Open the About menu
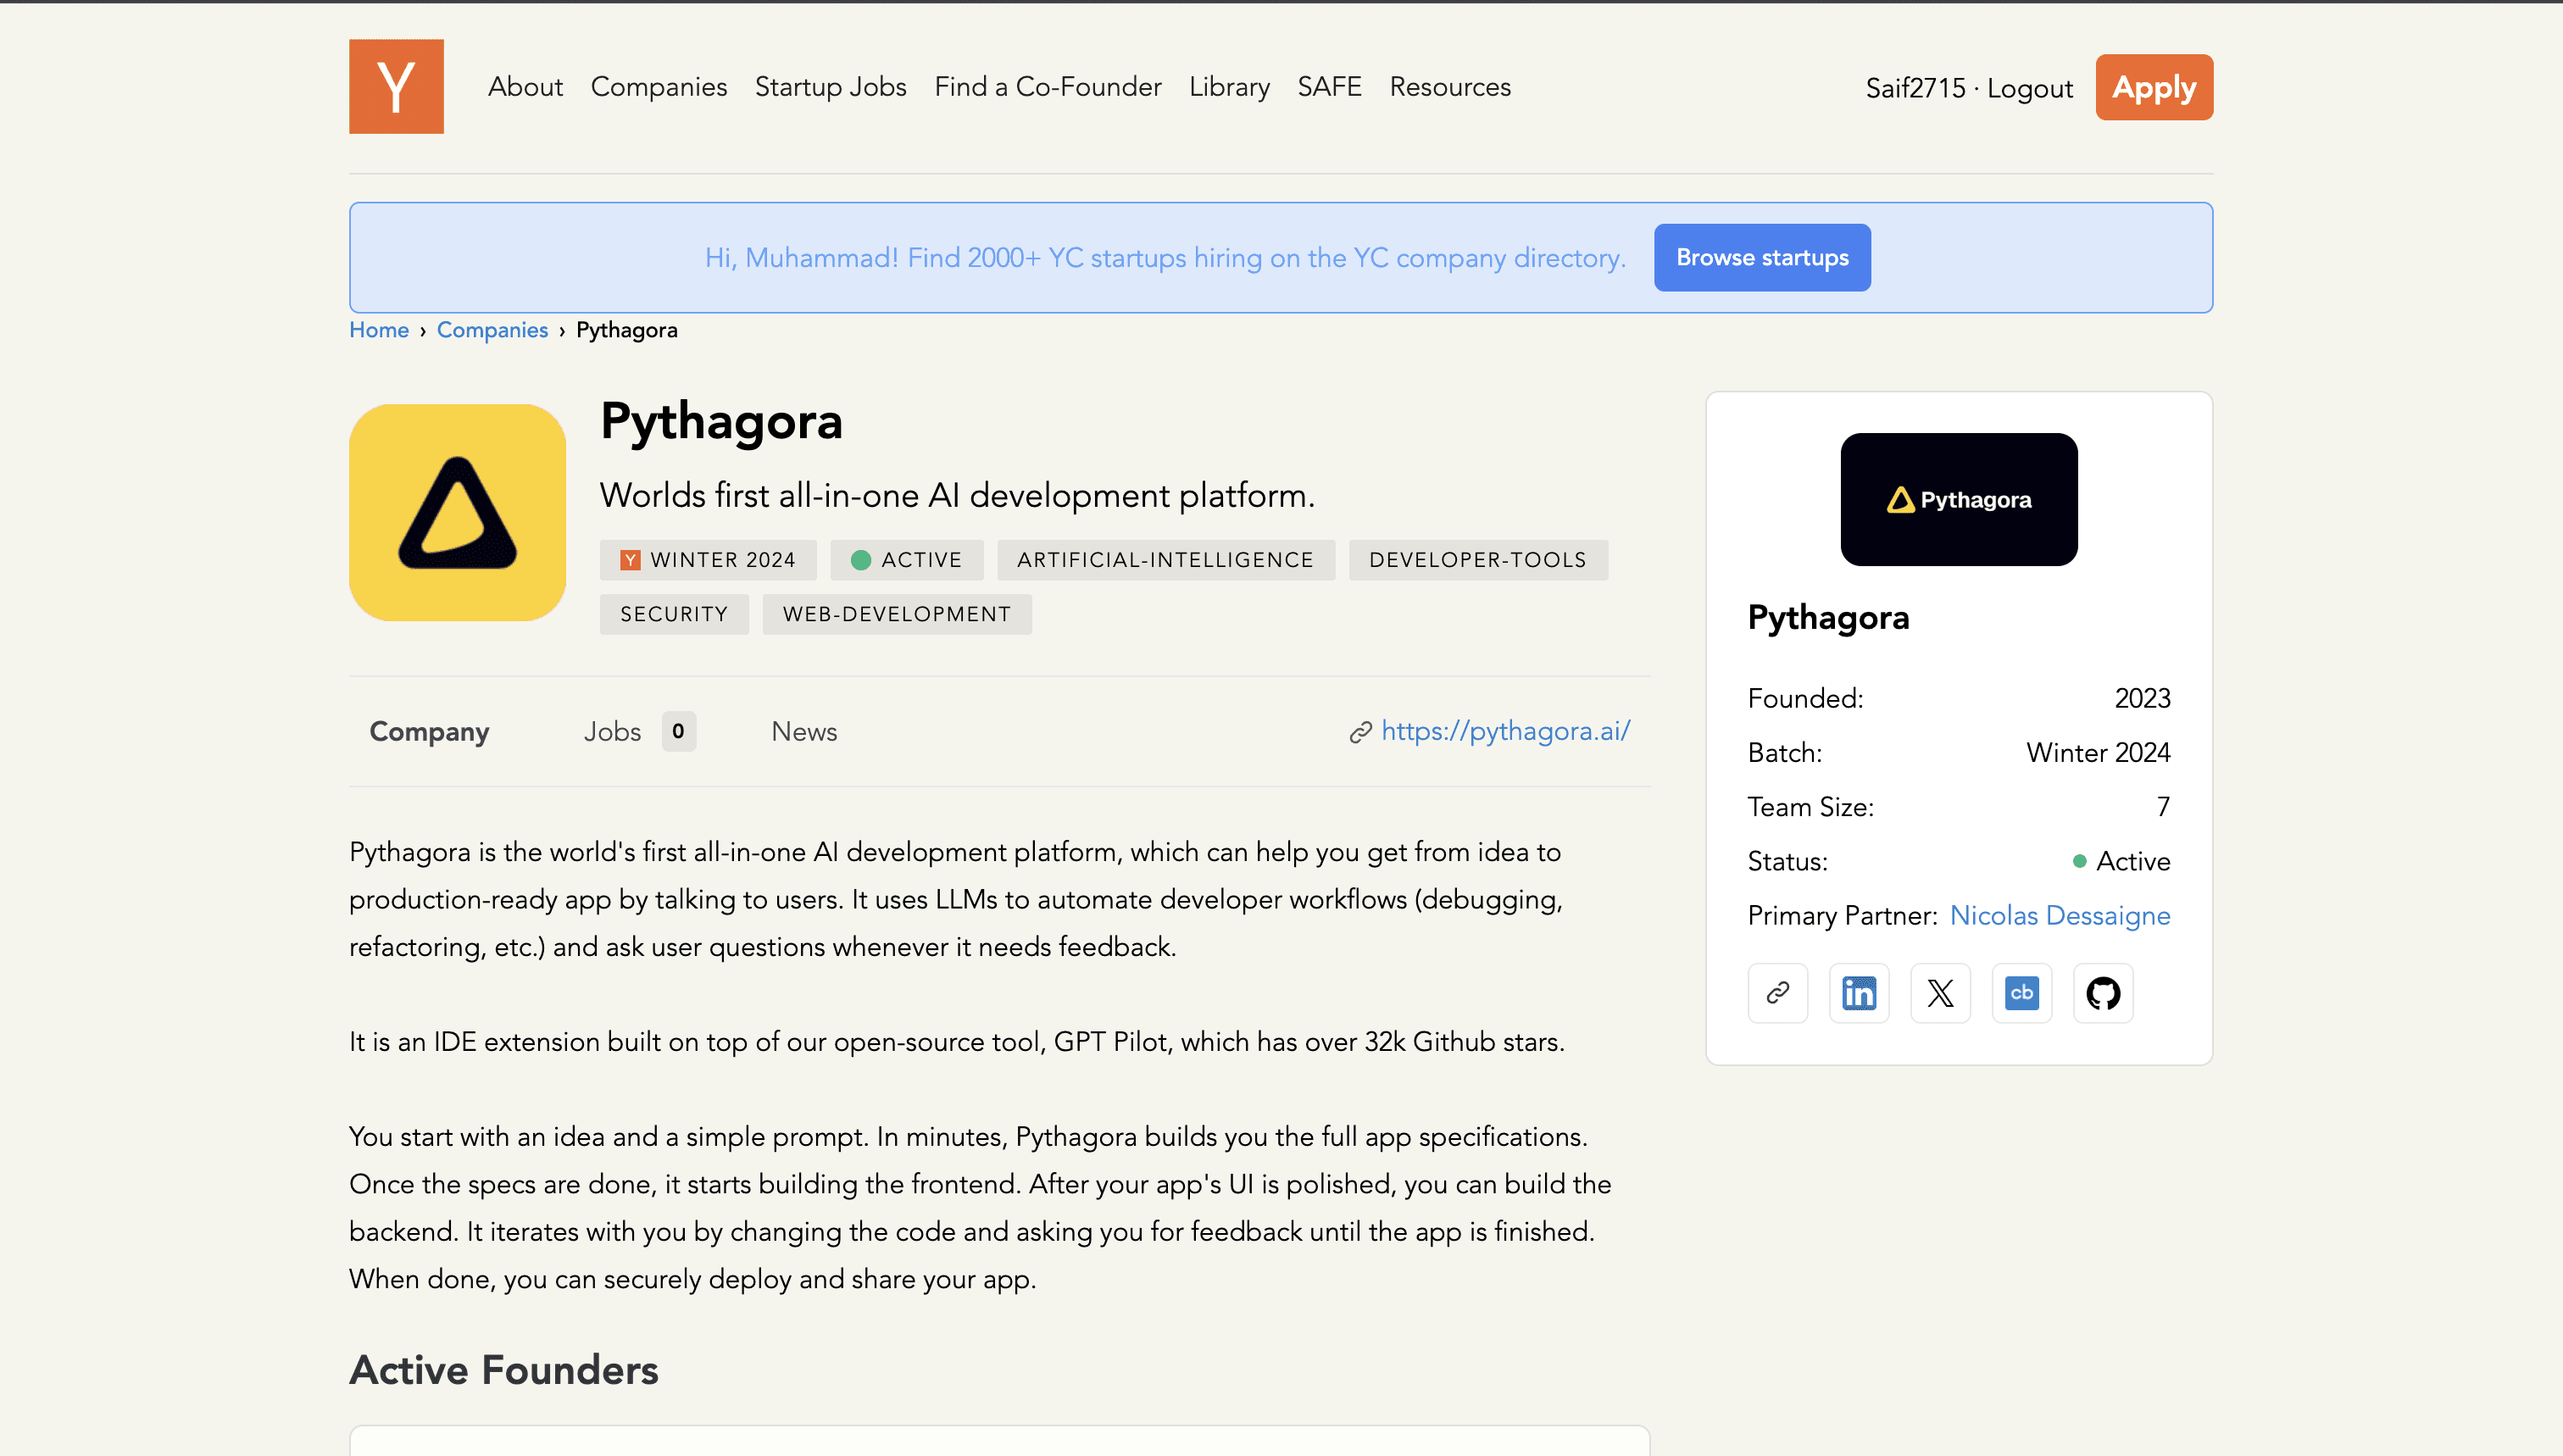 pos(525,86)
